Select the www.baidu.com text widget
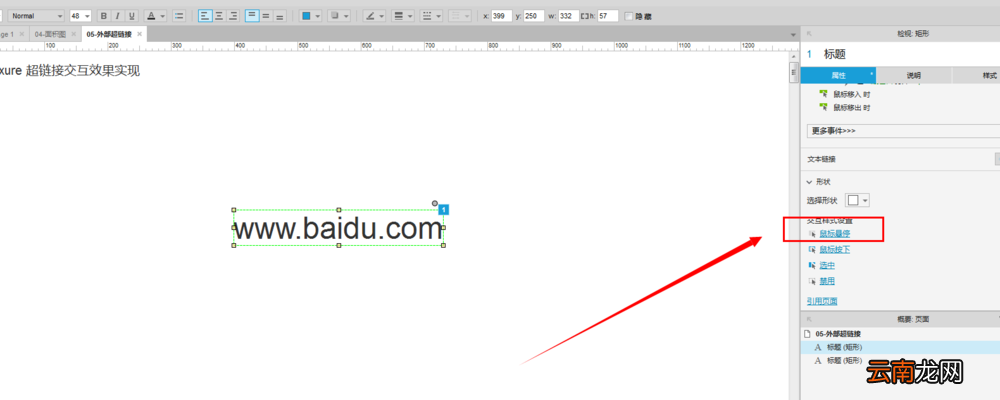Viewport: 1000px width, 400px height. pyautogui.click(x=339, y=228)
